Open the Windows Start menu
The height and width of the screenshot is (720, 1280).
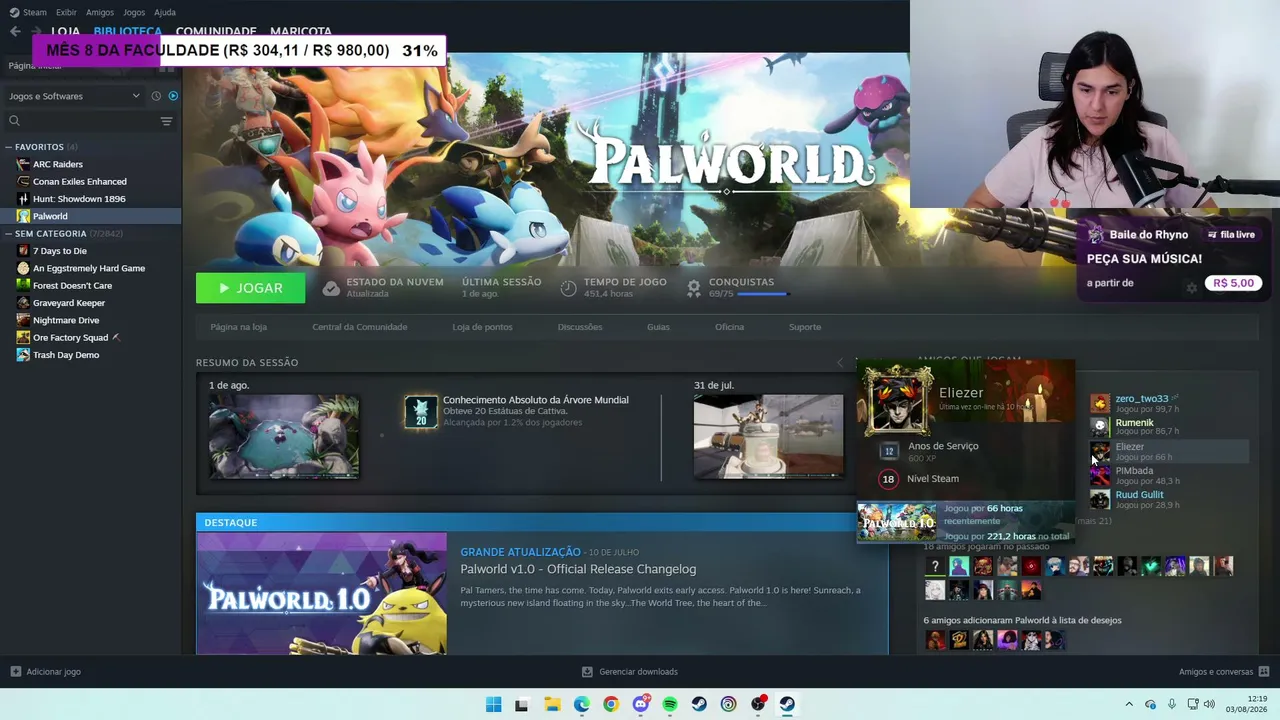[493, 704]
